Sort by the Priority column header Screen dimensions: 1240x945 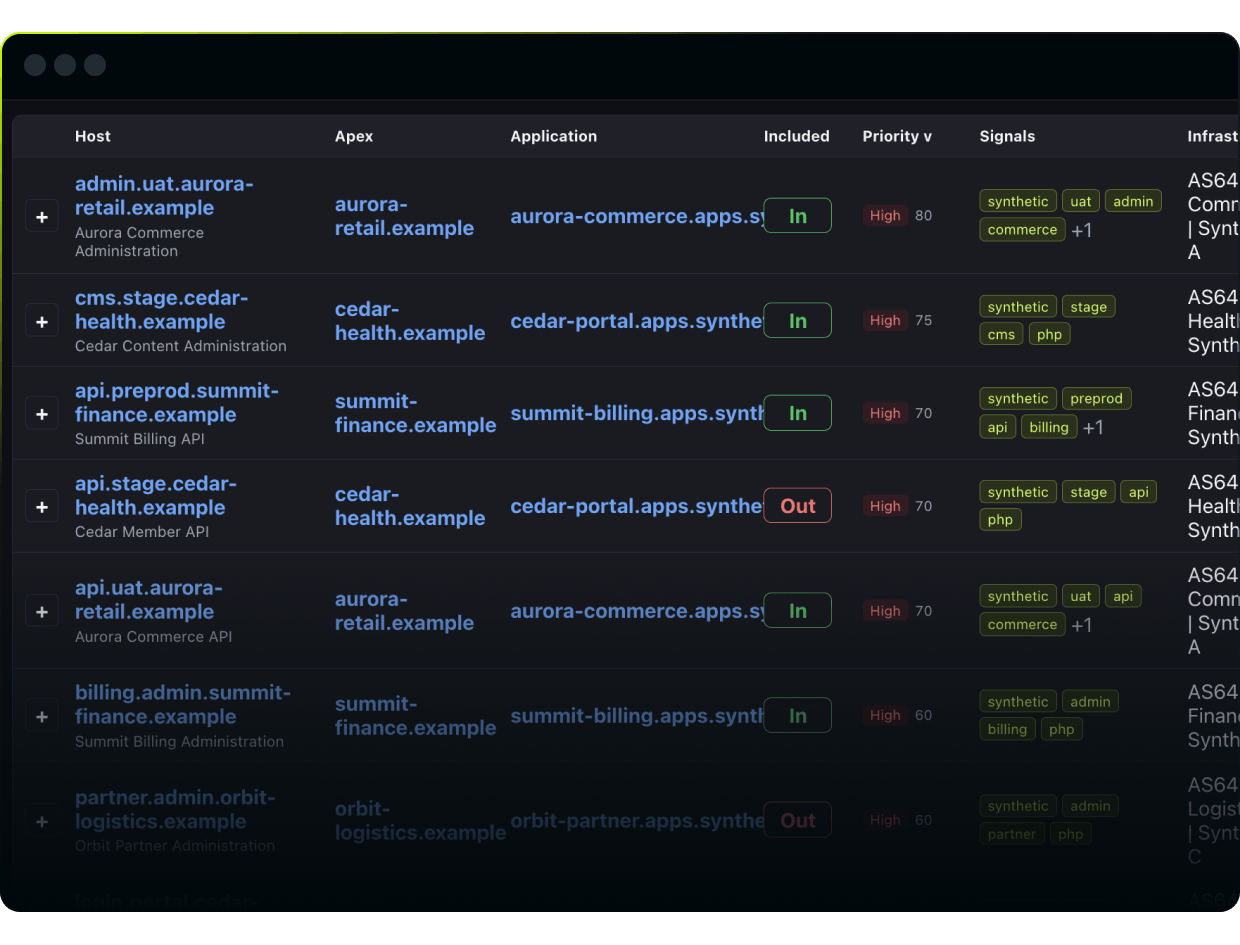pyautogui.click(x=897, y=136)
